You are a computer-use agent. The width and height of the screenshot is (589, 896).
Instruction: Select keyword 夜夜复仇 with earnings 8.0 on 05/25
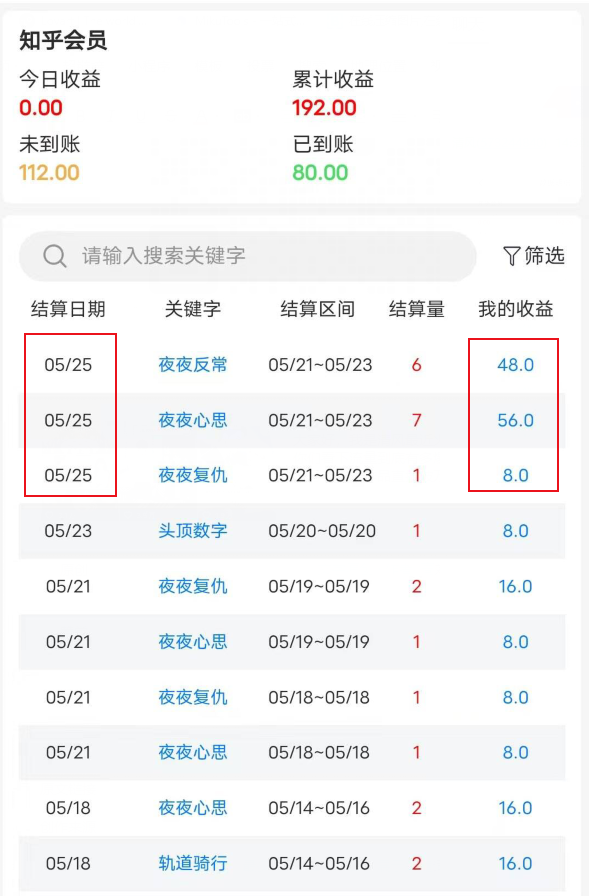click(x=193, y=475)
